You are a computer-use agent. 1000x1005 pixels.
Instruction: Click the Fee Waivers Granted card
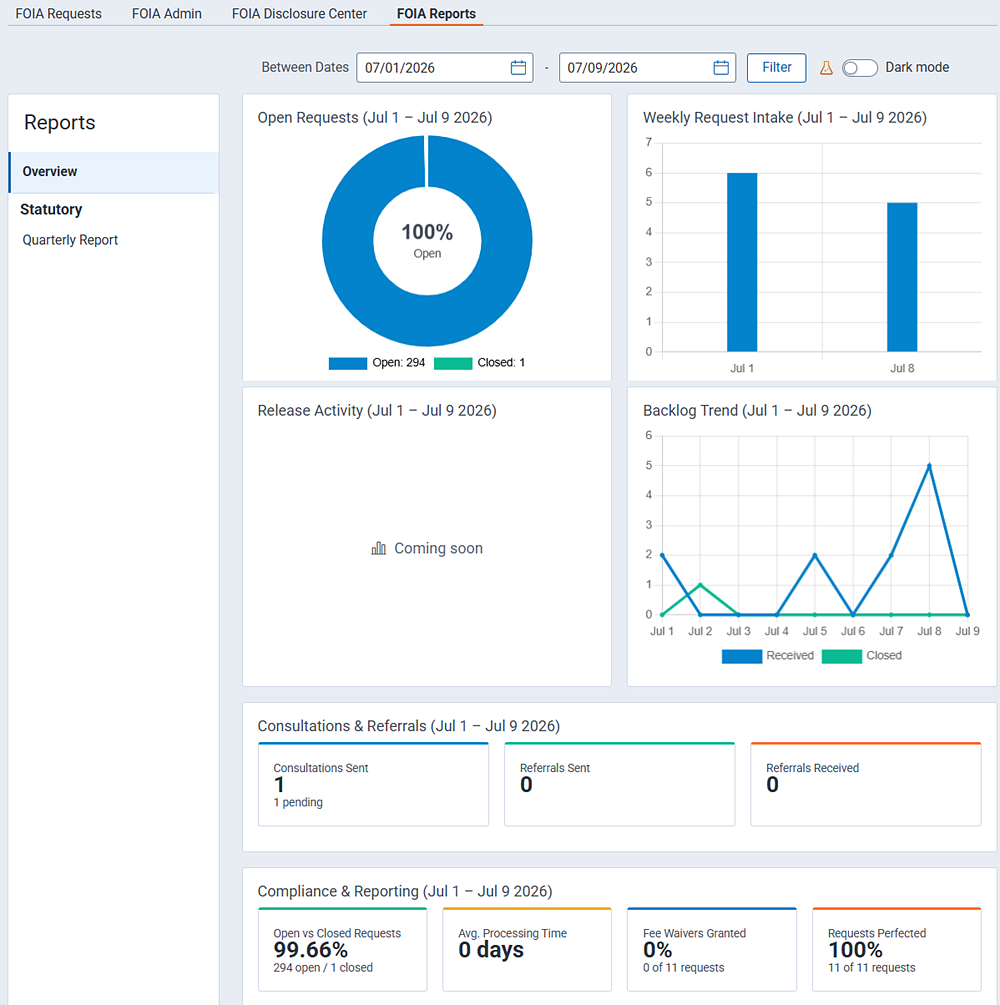(712, 949)
